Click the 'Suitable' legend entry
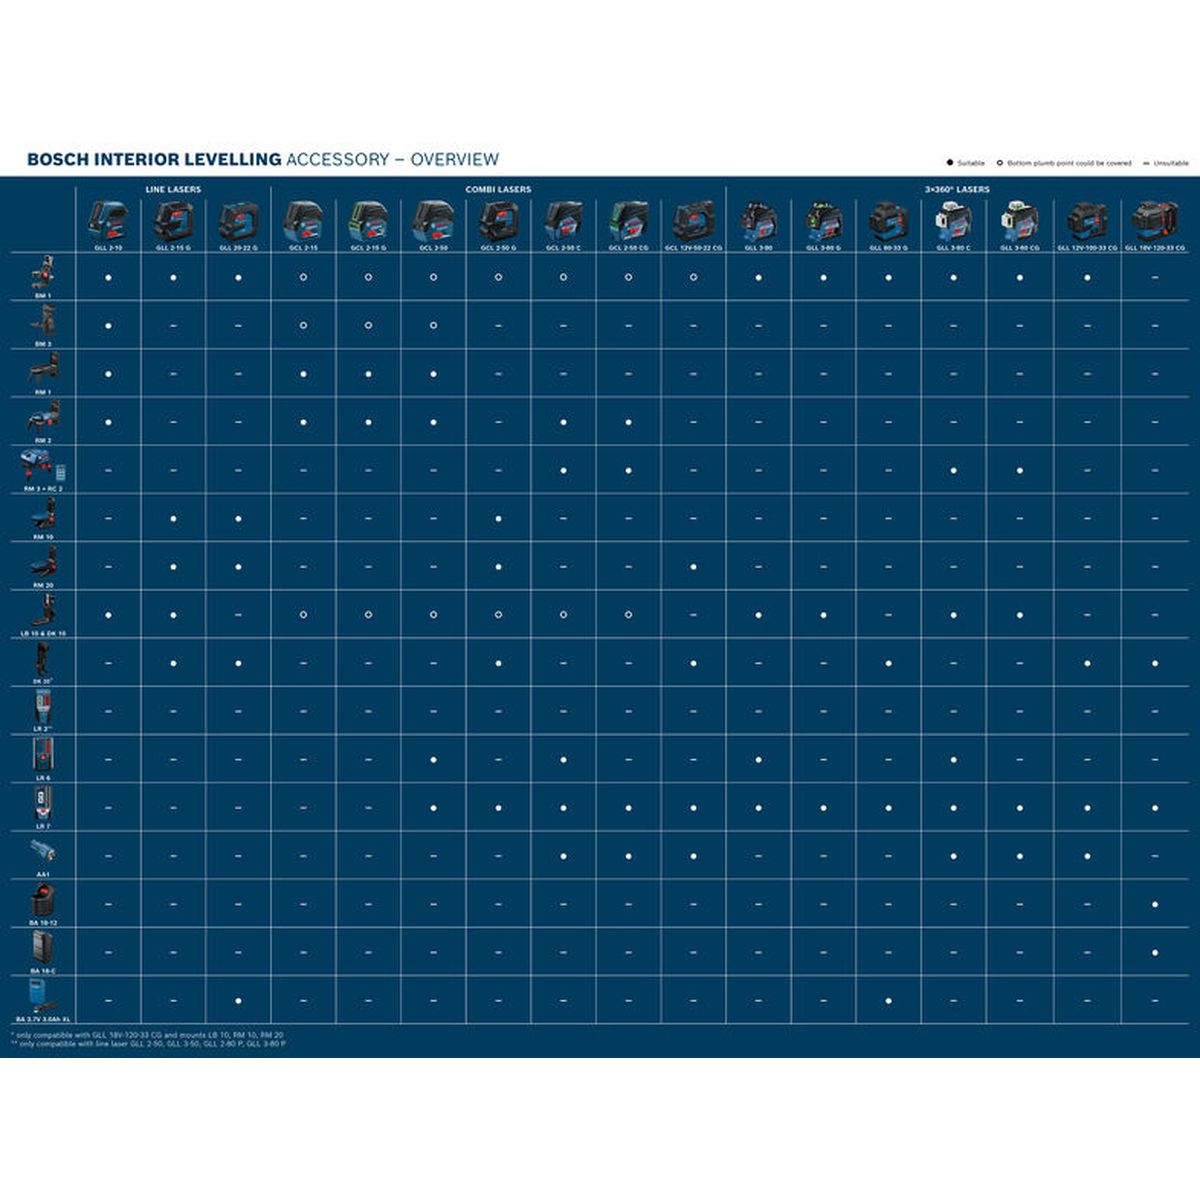Viewport: 1200px width, 1200px height. (x=966, y=163)
